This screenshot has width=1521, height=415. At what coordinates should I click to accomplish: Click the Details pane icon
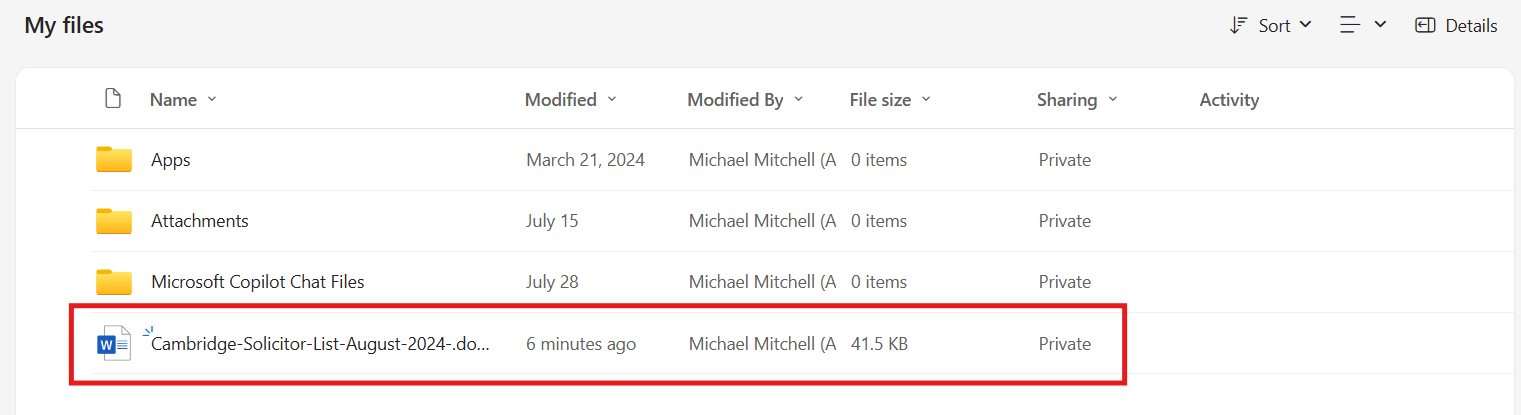tap(1426, 26)
